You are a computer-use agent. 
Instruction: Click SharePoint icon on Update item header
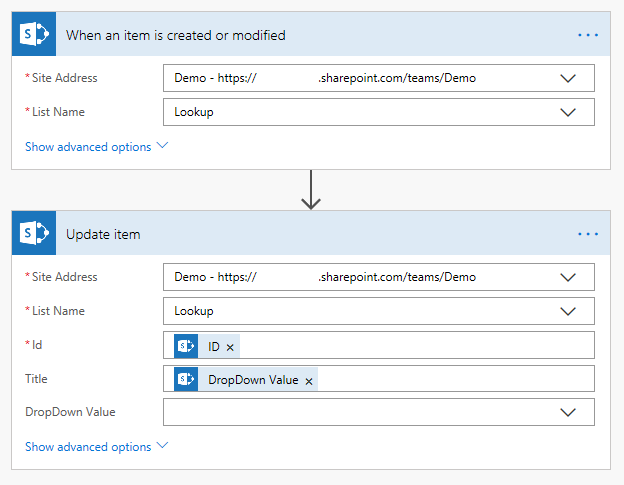pyautogui.click(x=36, y=234)
